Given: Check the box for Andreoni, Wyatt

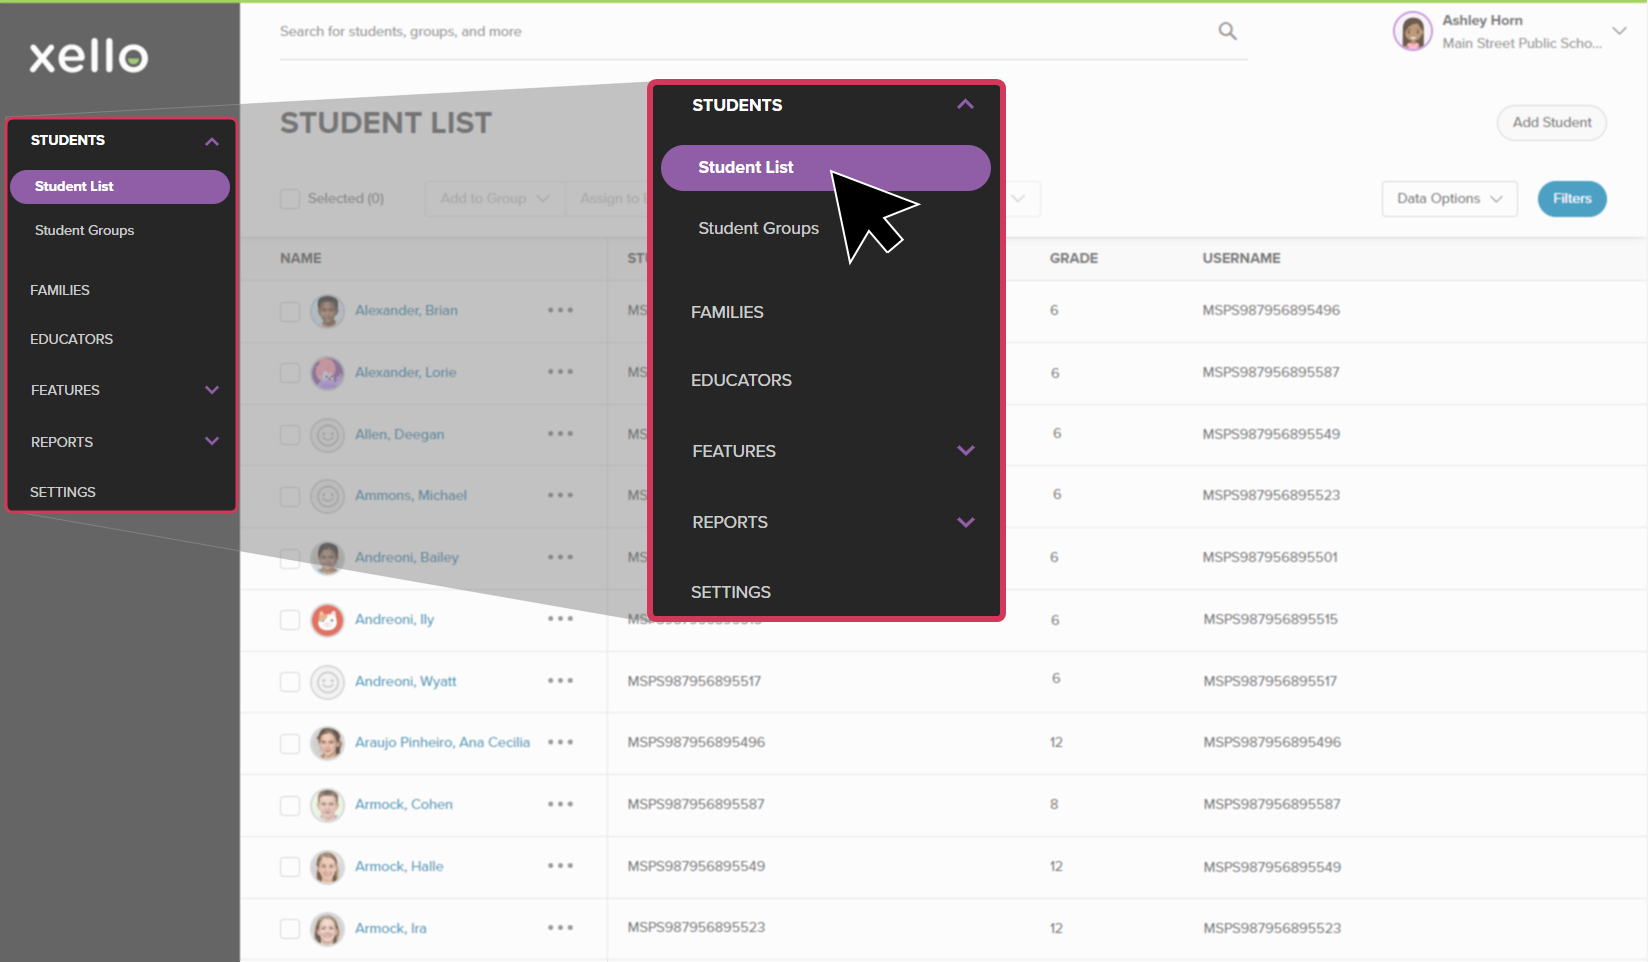Looking at the screenshot, I should tap(290, 682).
